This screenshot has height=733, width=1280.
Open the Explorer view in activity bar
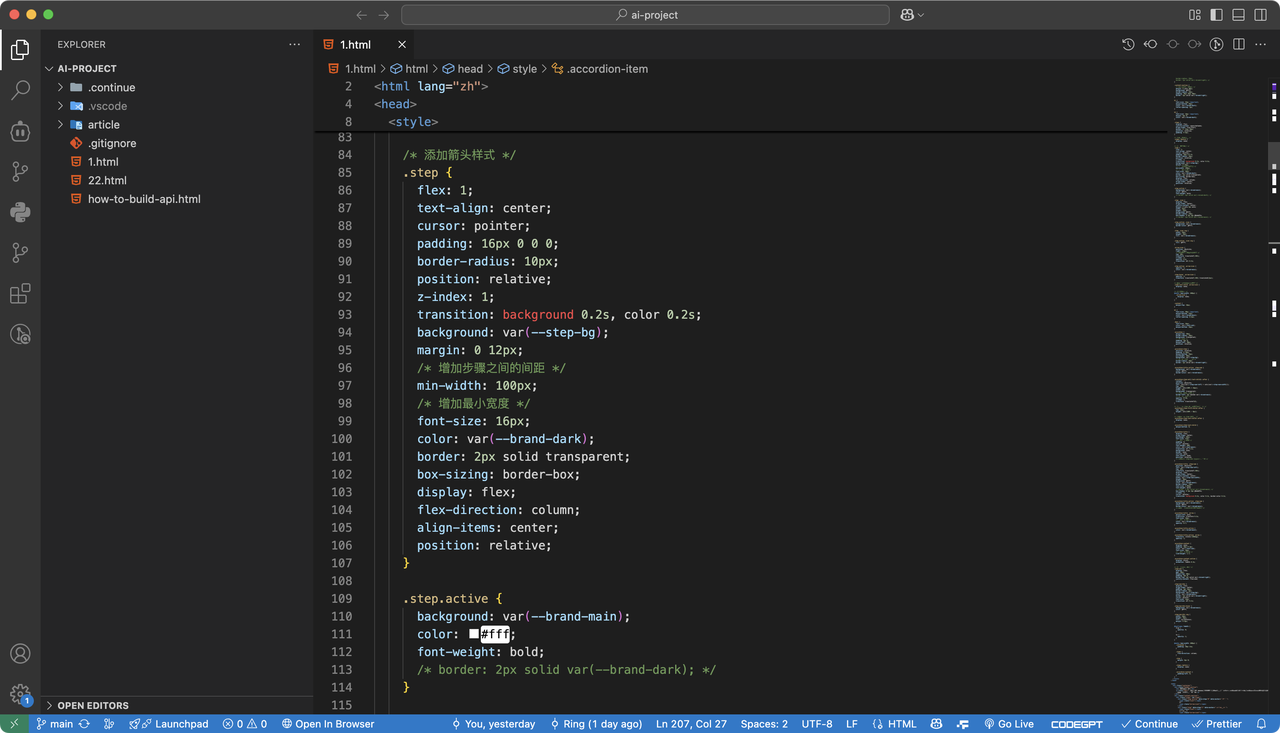coord(20,49)
